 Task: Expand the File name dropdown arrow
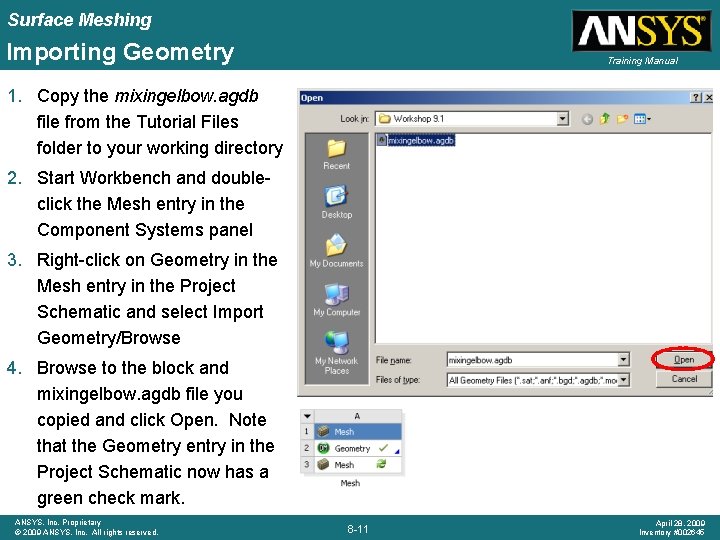(x=623, y=360)
